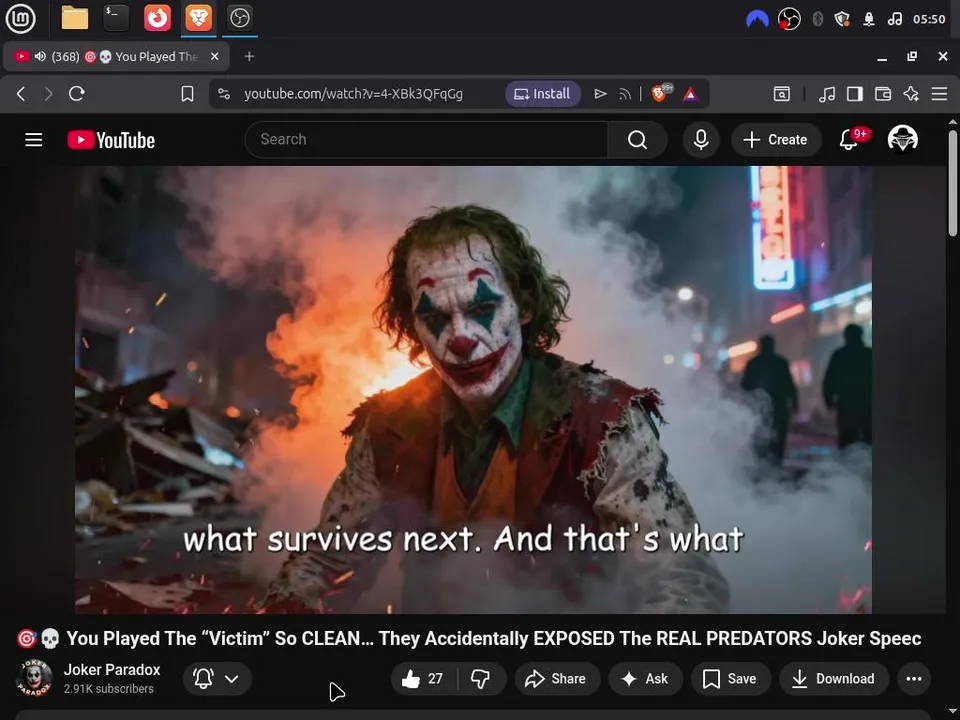This screenshot has height=720, width=960.
Task: Download this video
Action: click(x=834, y=678)
